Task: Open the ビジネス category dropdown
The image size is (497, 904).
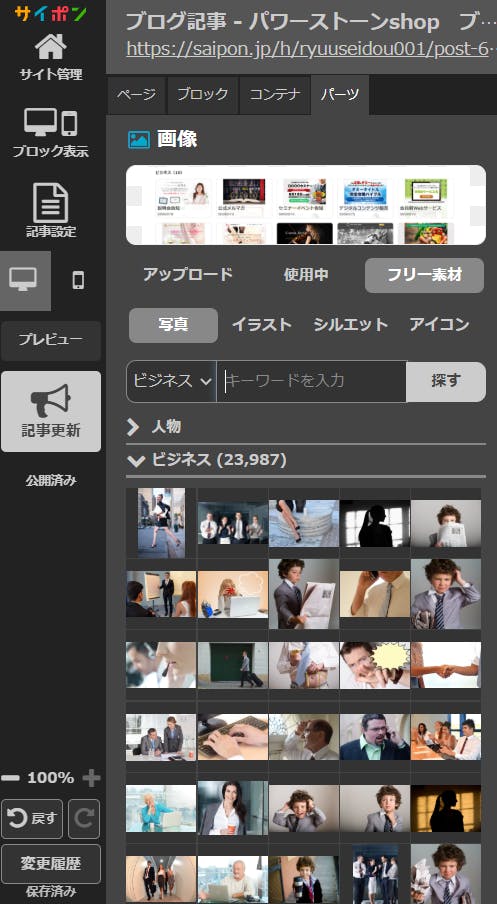Action: [171, 381]
